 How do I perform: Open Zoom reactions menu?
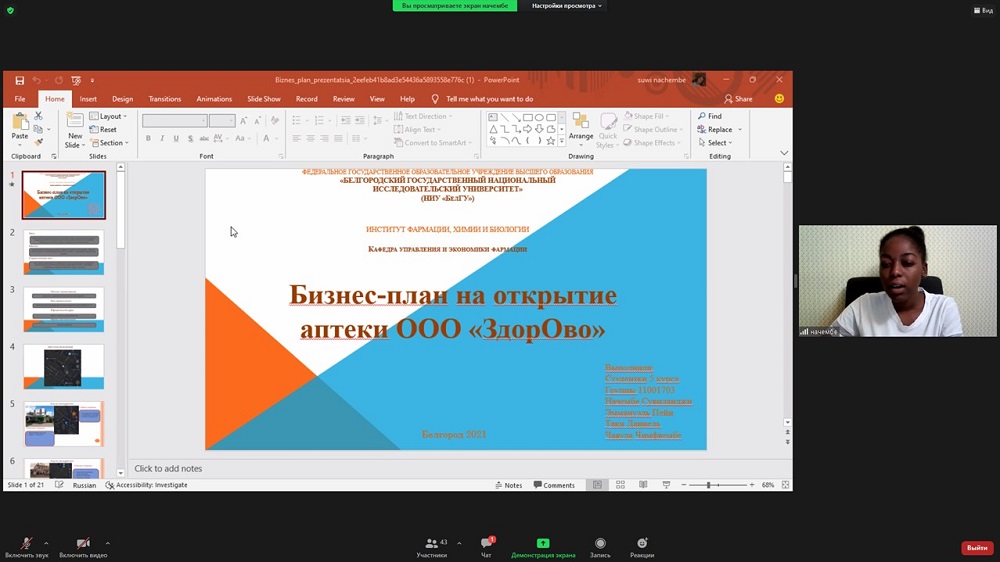click(641, 545)
